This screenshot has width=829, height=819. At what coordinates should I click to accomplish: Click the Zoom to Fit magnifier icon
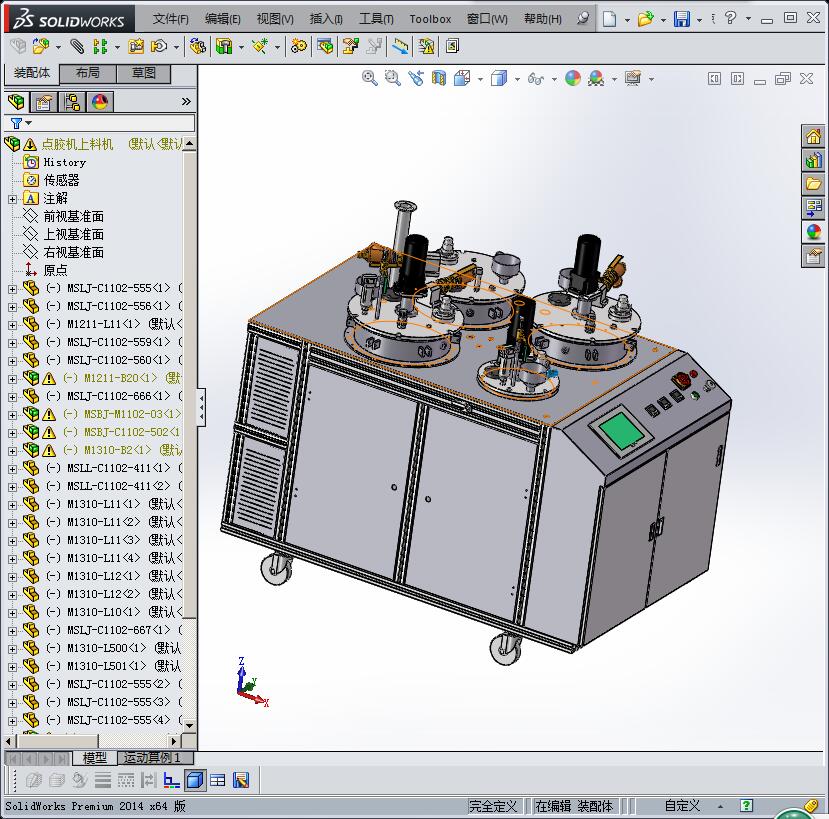tap(369, 78)
